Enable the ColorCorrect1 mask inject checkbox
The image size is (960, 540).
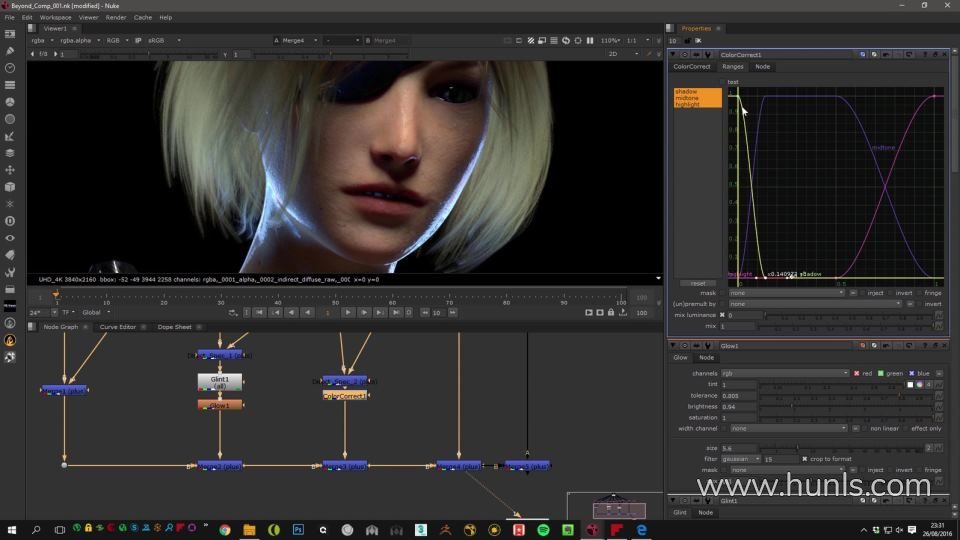click(863, 293)
